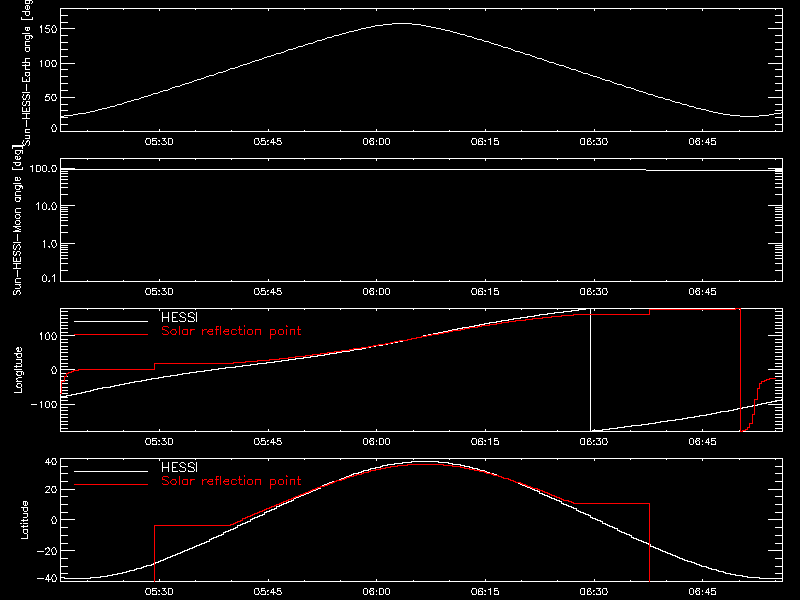The image size is (800, 600).
Task: Click 05:45 label under Earth angle plot
Action: 267,141
